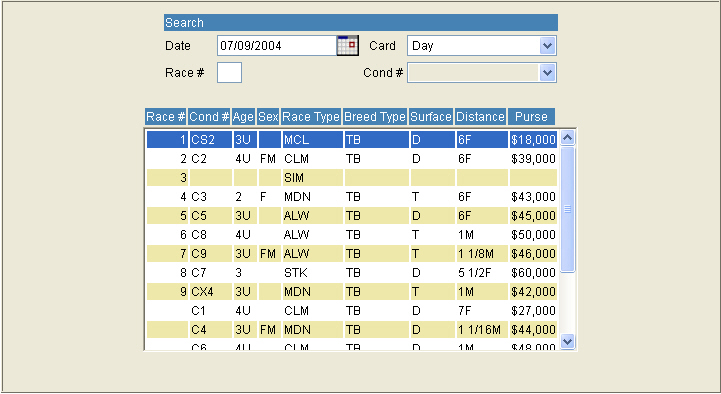
Task: Select the C4 condition cell
Action: point(211,330)
